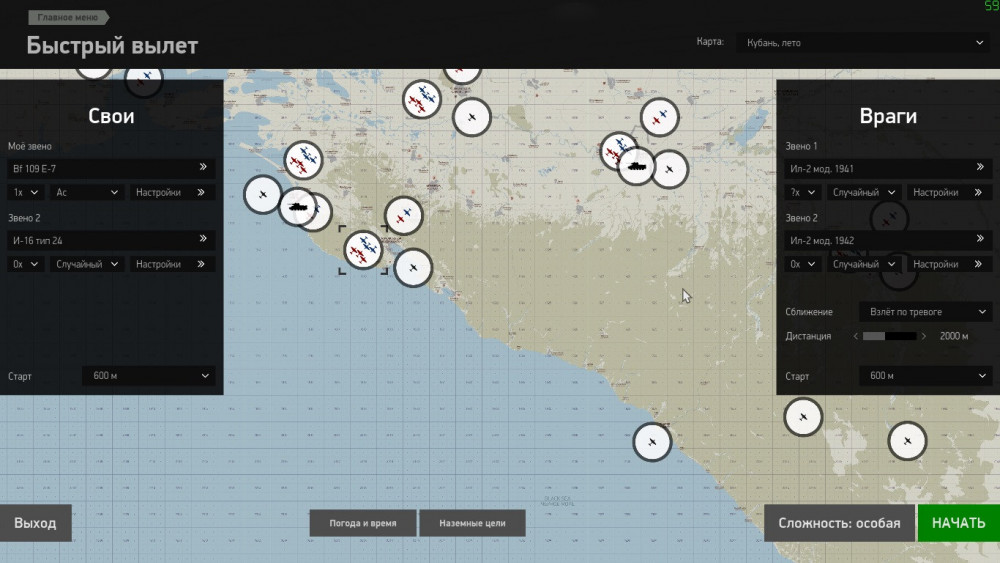Go back via Главное меню tab
The width and height of the screenshot is (1000, 563).
(x=68, y=18)
